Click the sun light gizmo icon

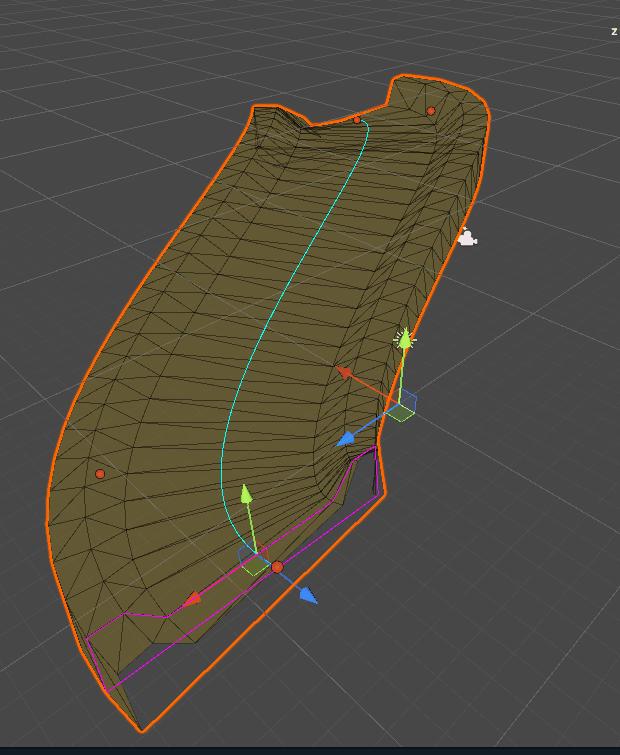(x=405, y=340)
